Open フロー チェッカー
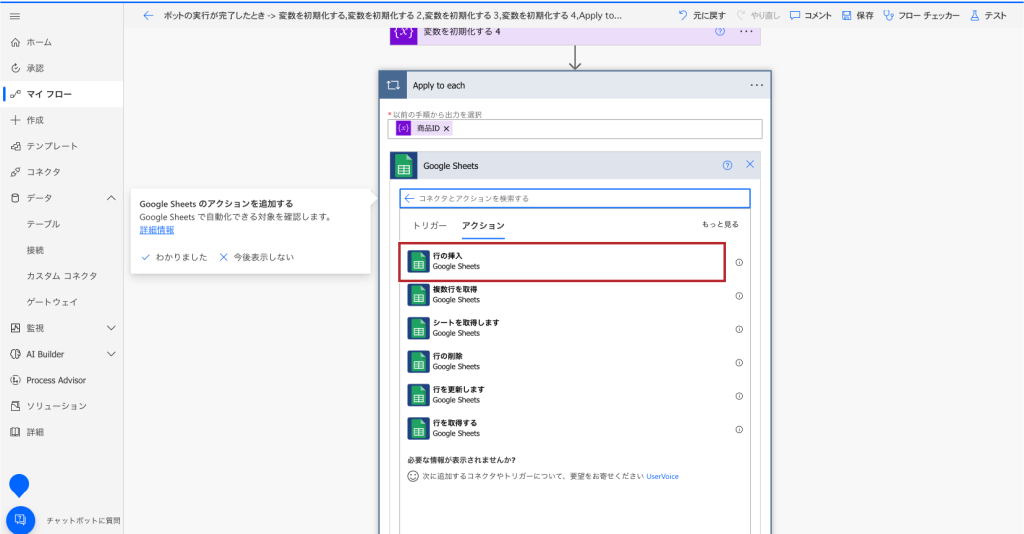 (921, 16)
